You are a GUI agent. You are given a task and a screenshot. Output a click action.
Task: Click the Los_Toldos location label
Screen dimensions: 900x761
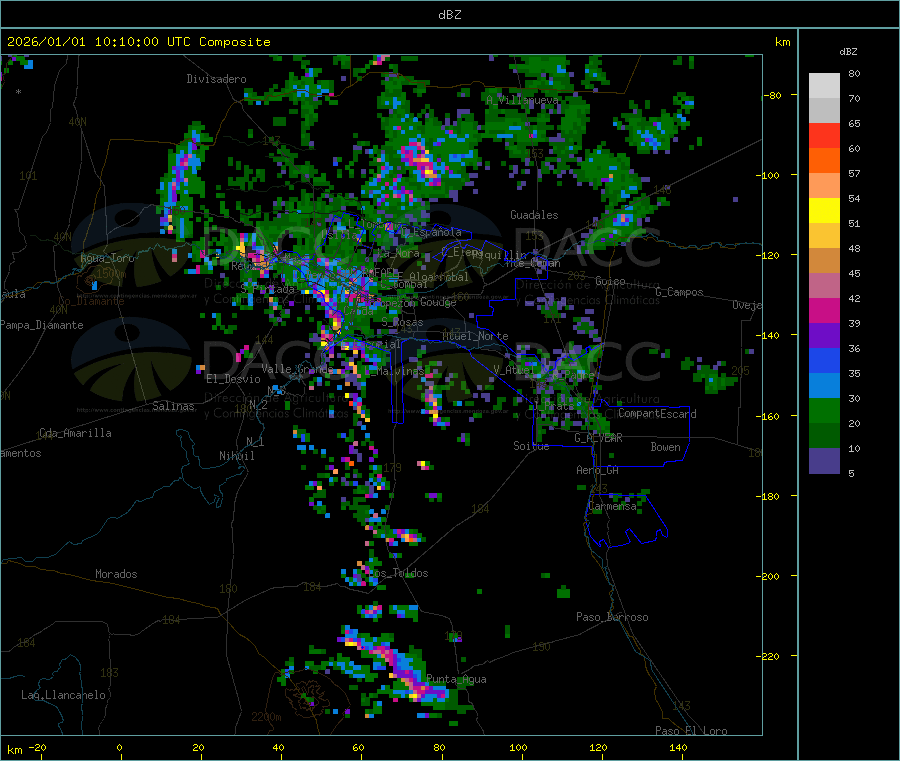tap(398, 573)
